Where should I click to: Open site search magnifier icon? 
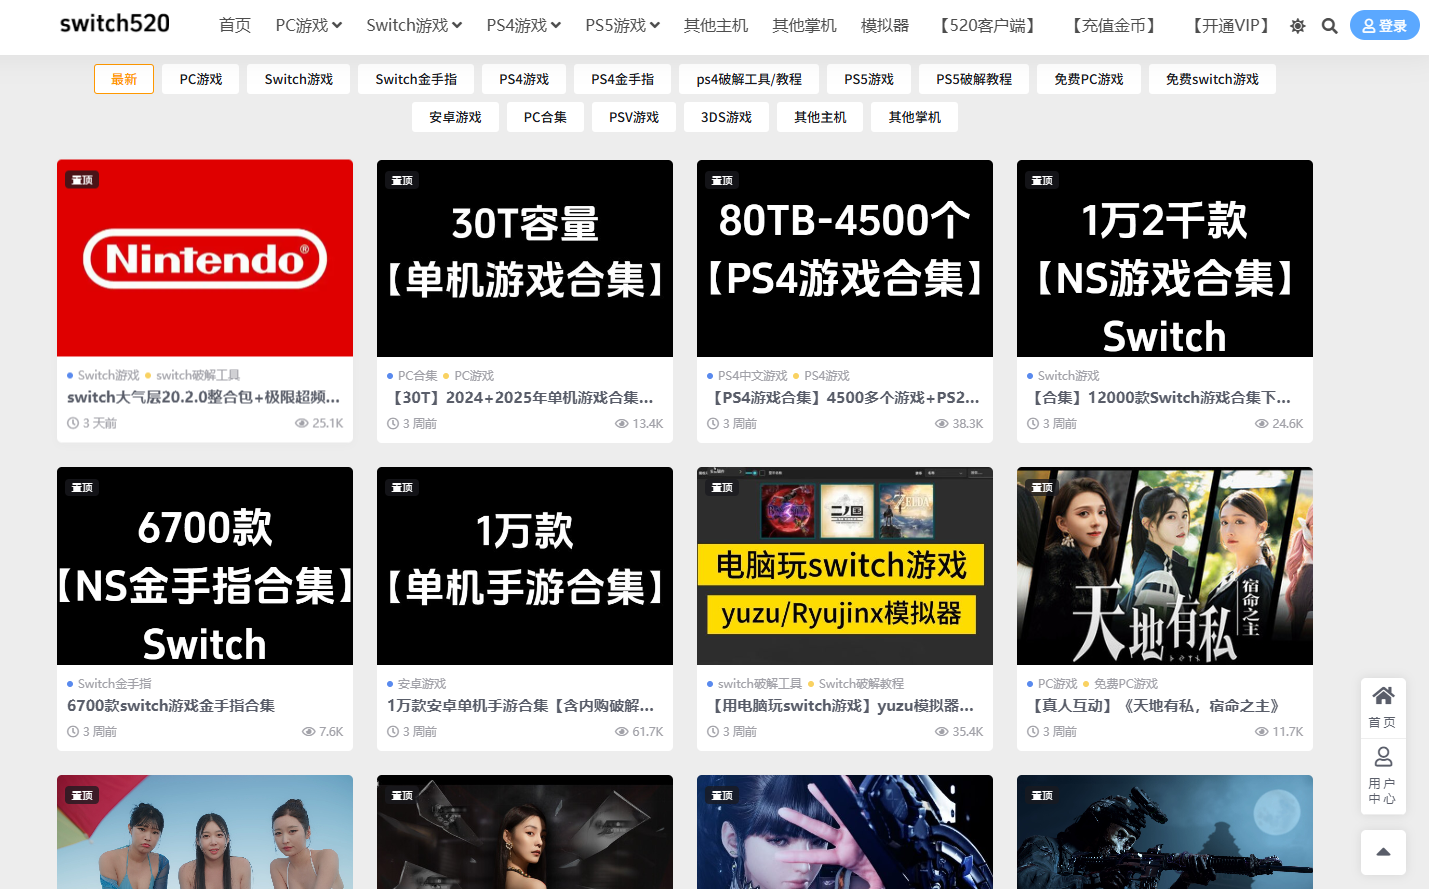coord(1329,26)
